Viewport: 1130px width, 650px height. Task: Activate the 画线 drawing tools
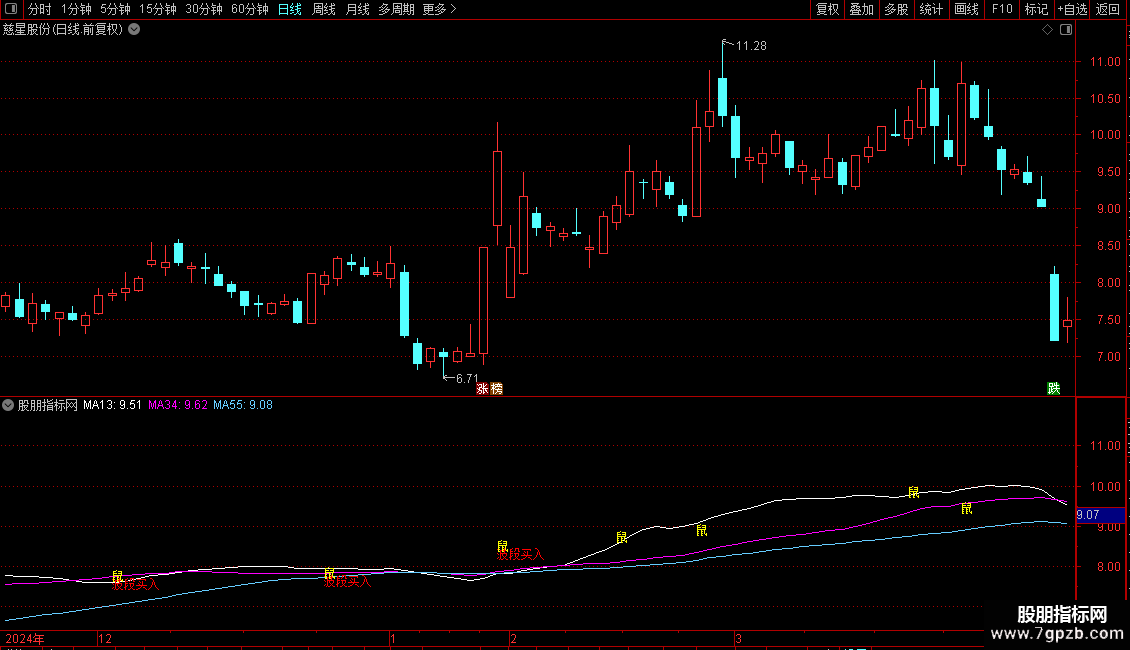[966, 9]
